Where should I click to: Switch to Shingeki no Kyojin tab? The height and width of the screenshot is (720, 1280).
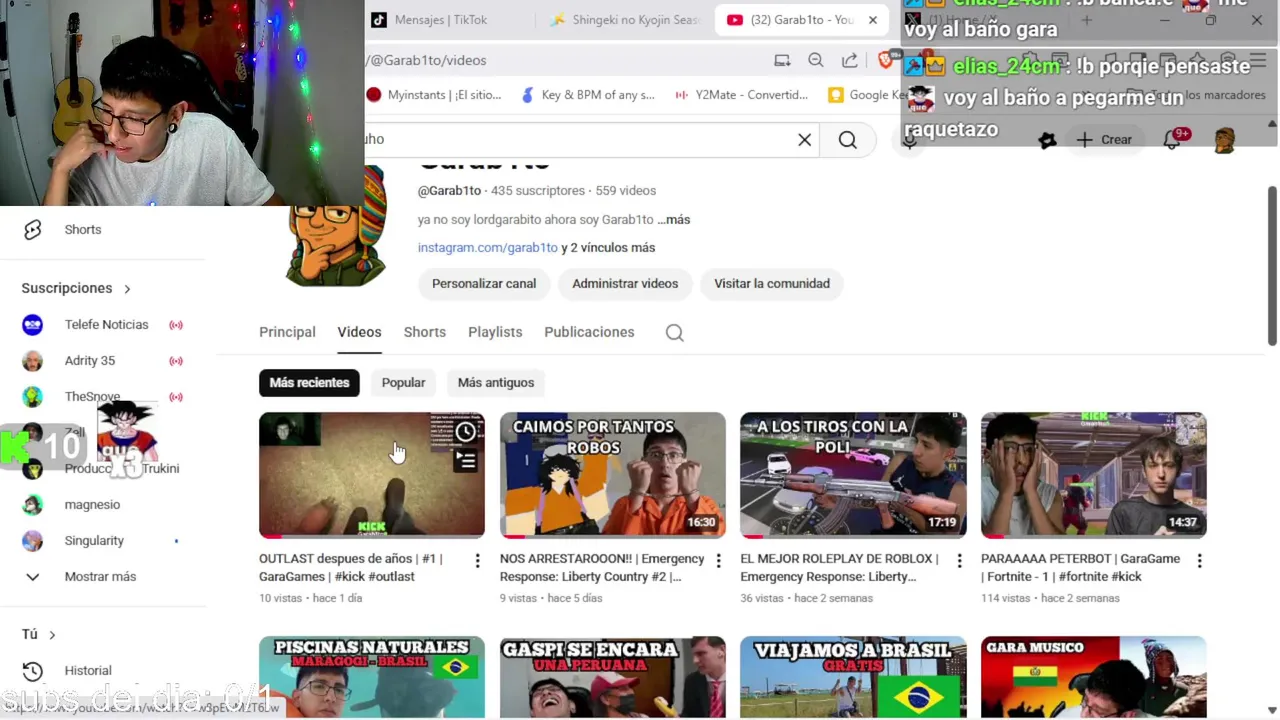click(624, 20)
